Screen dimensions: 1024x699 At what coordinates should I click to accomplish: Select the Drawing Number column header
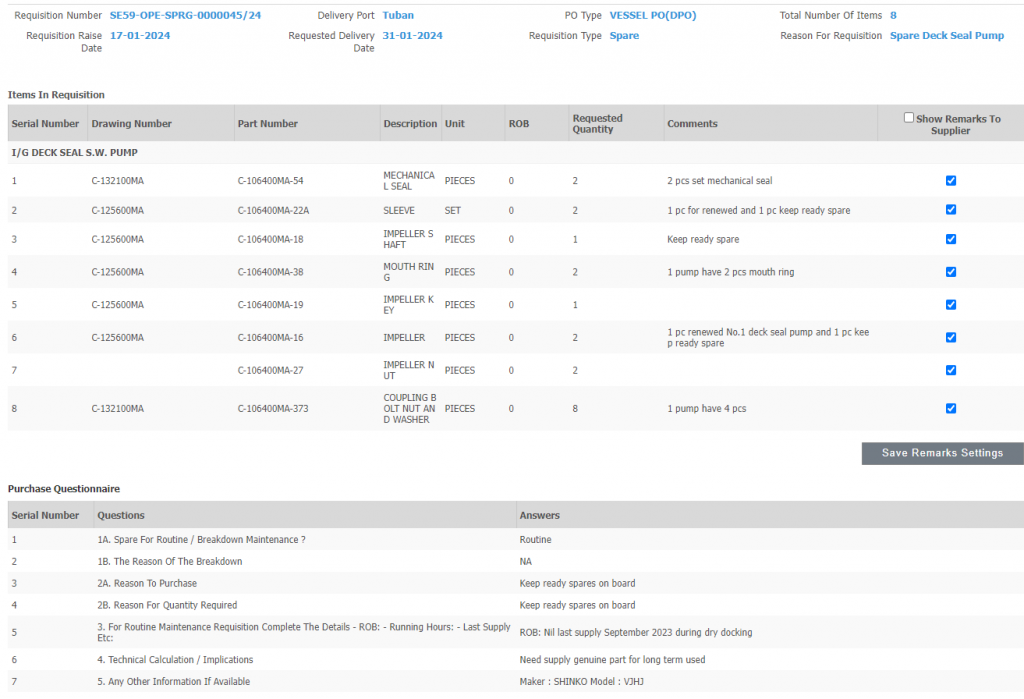(131, 124)
